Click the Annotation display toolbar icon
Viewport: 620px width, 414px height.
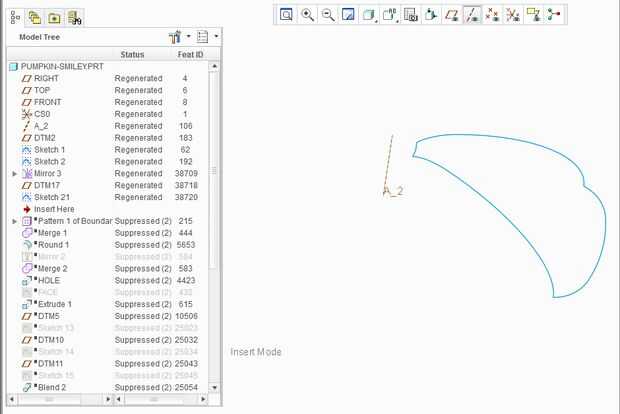coord(431,15)
